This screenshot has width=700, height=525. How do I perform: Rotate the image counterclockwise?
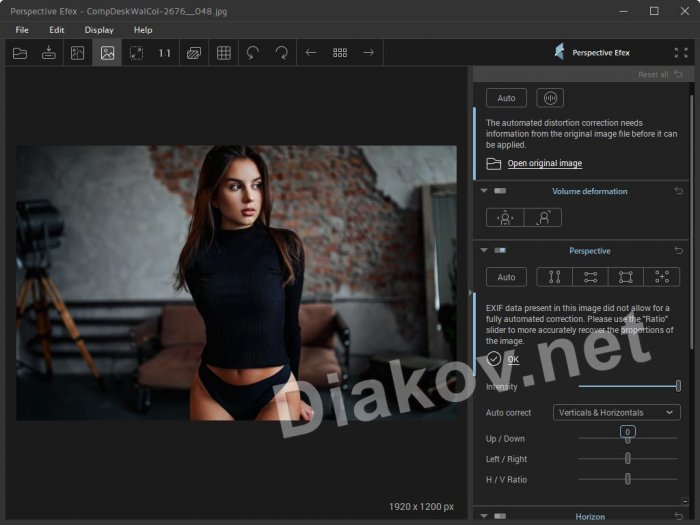253,53
